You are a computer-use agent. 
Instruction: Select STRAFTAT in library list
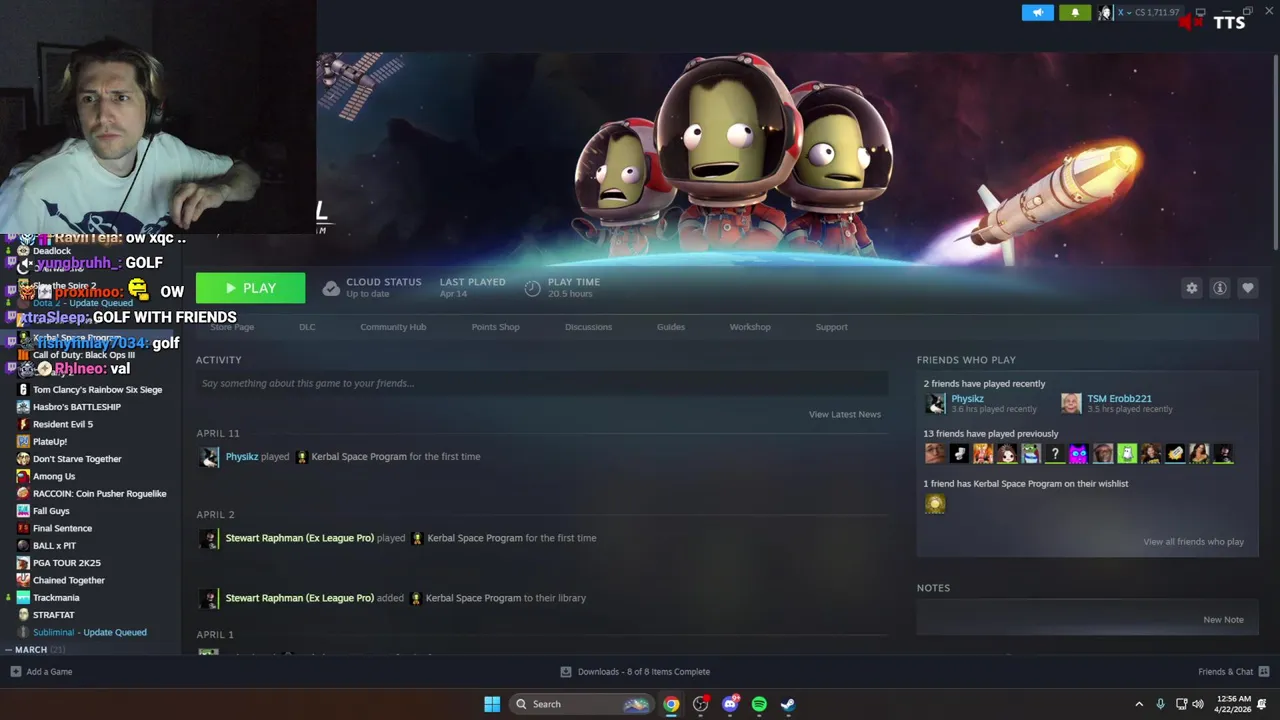pos(53,615)
